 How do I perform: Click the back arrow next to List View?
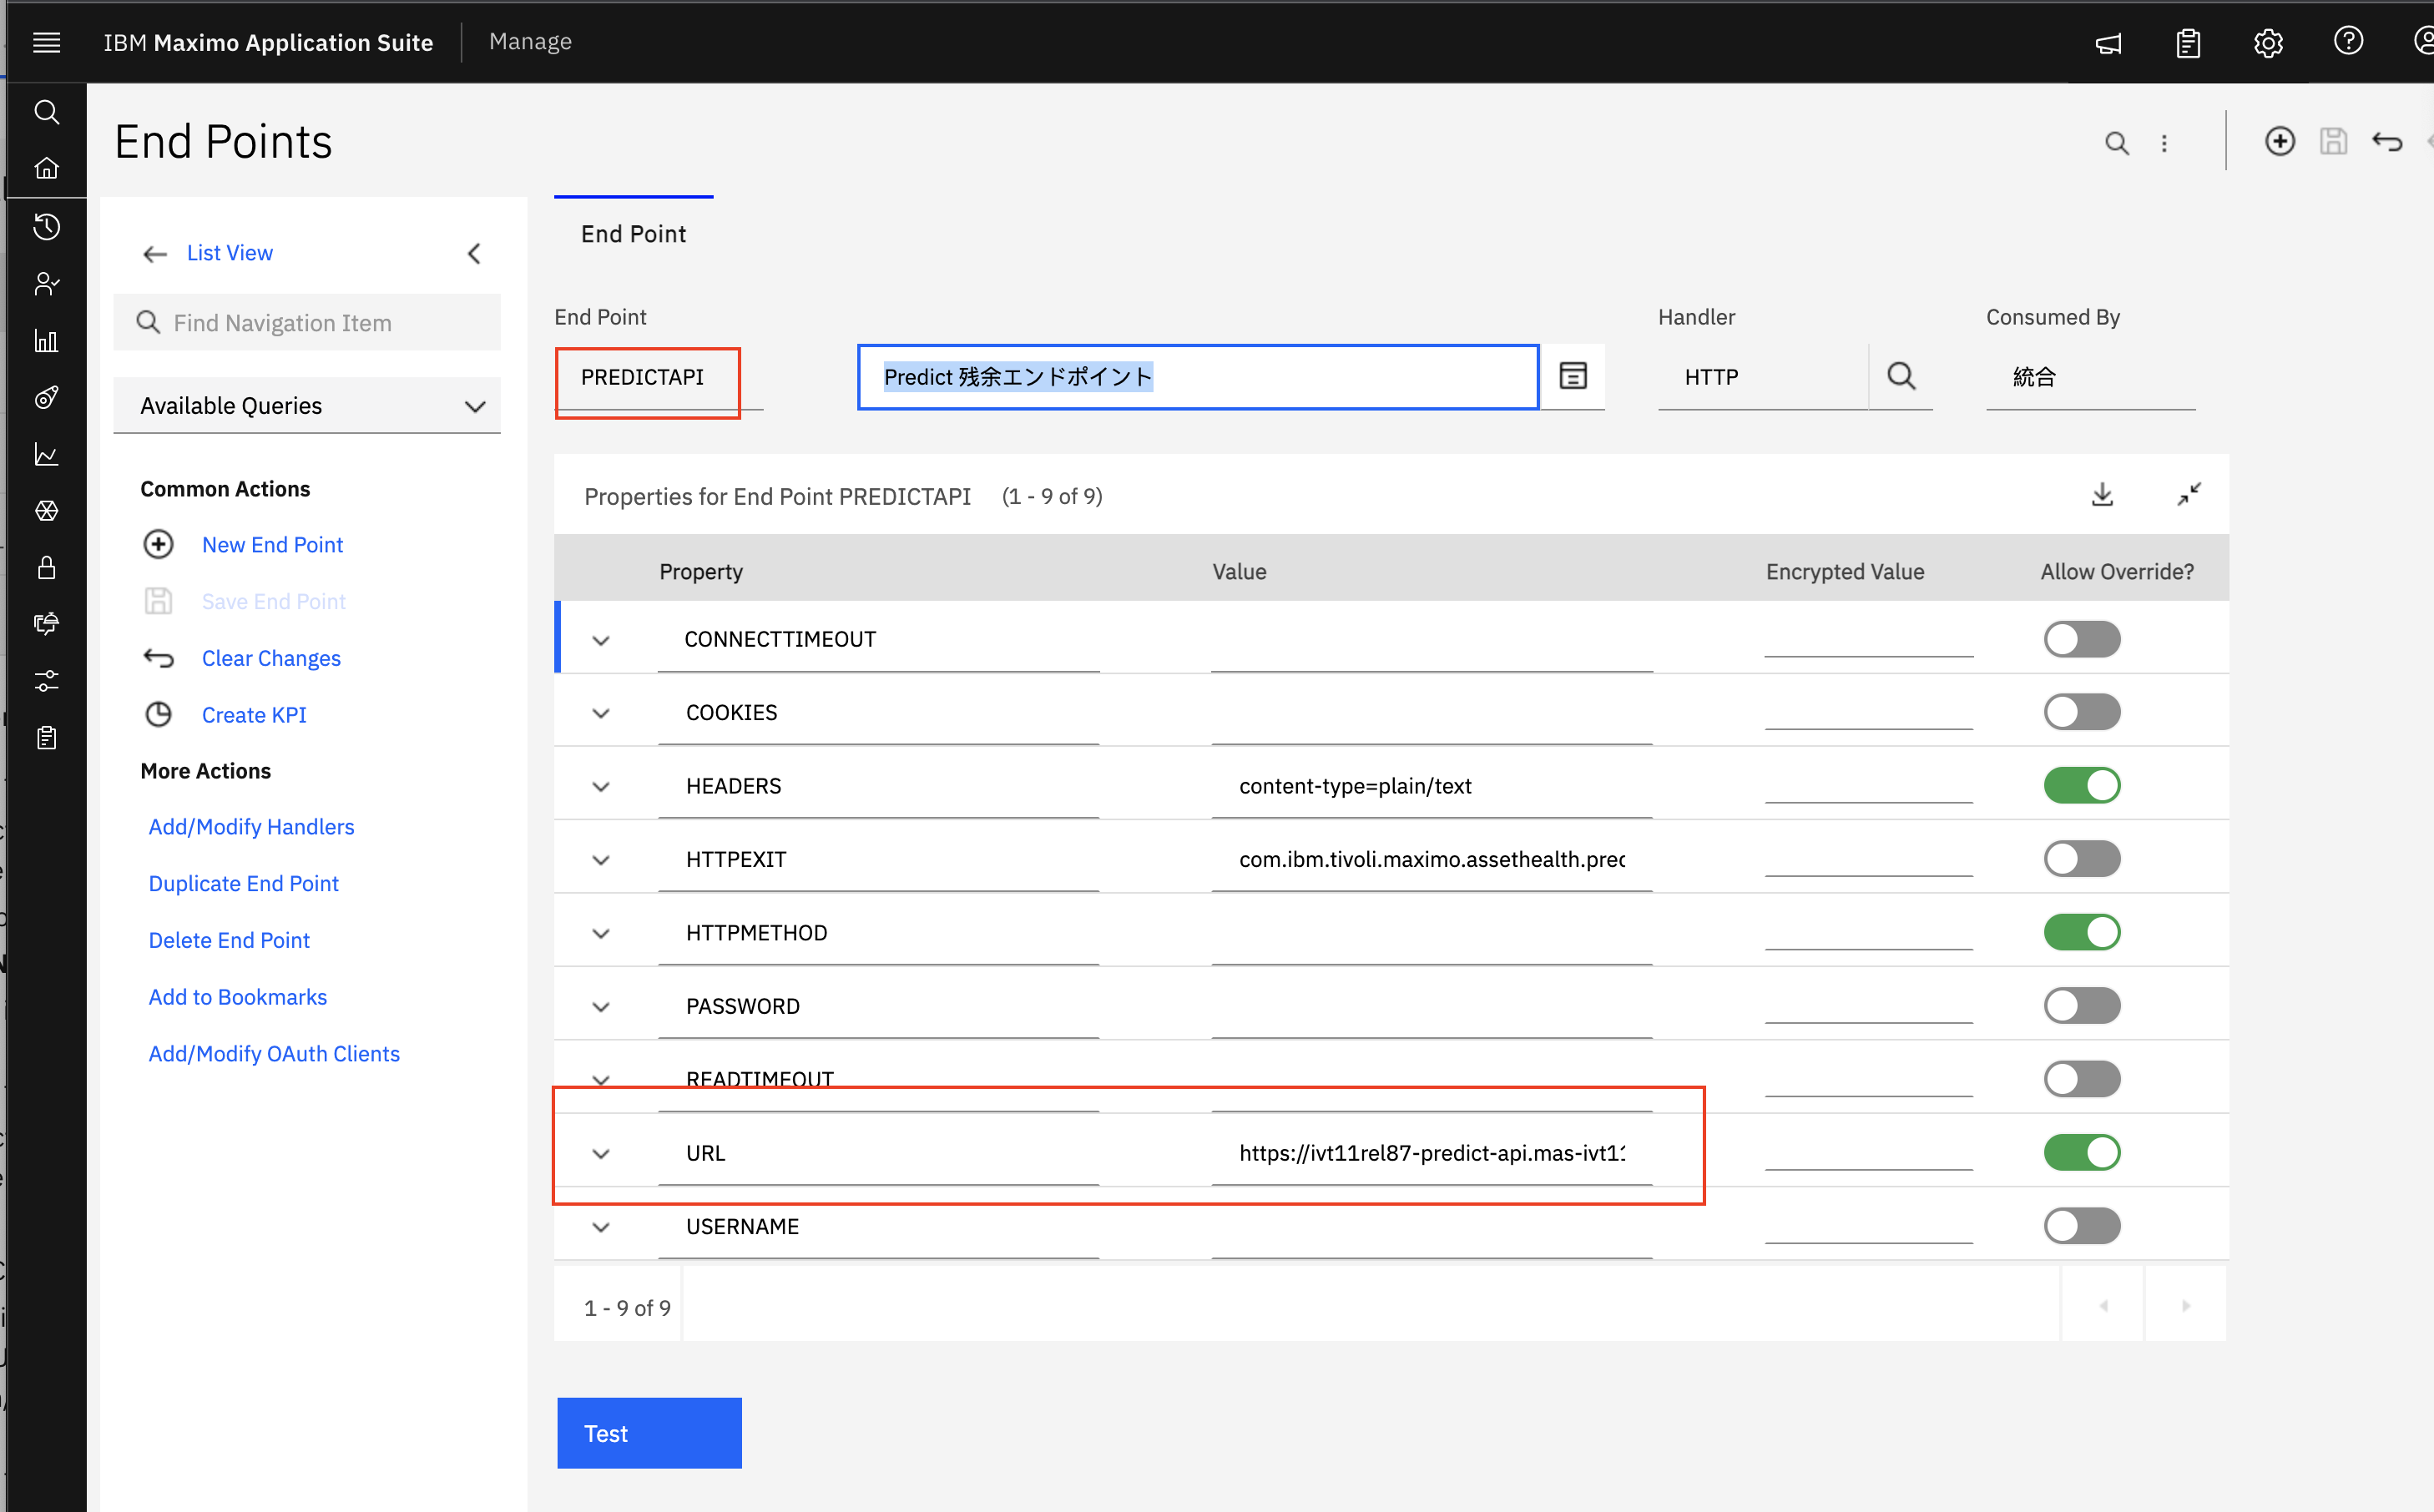pyautogui.click(x=155, y=254)
